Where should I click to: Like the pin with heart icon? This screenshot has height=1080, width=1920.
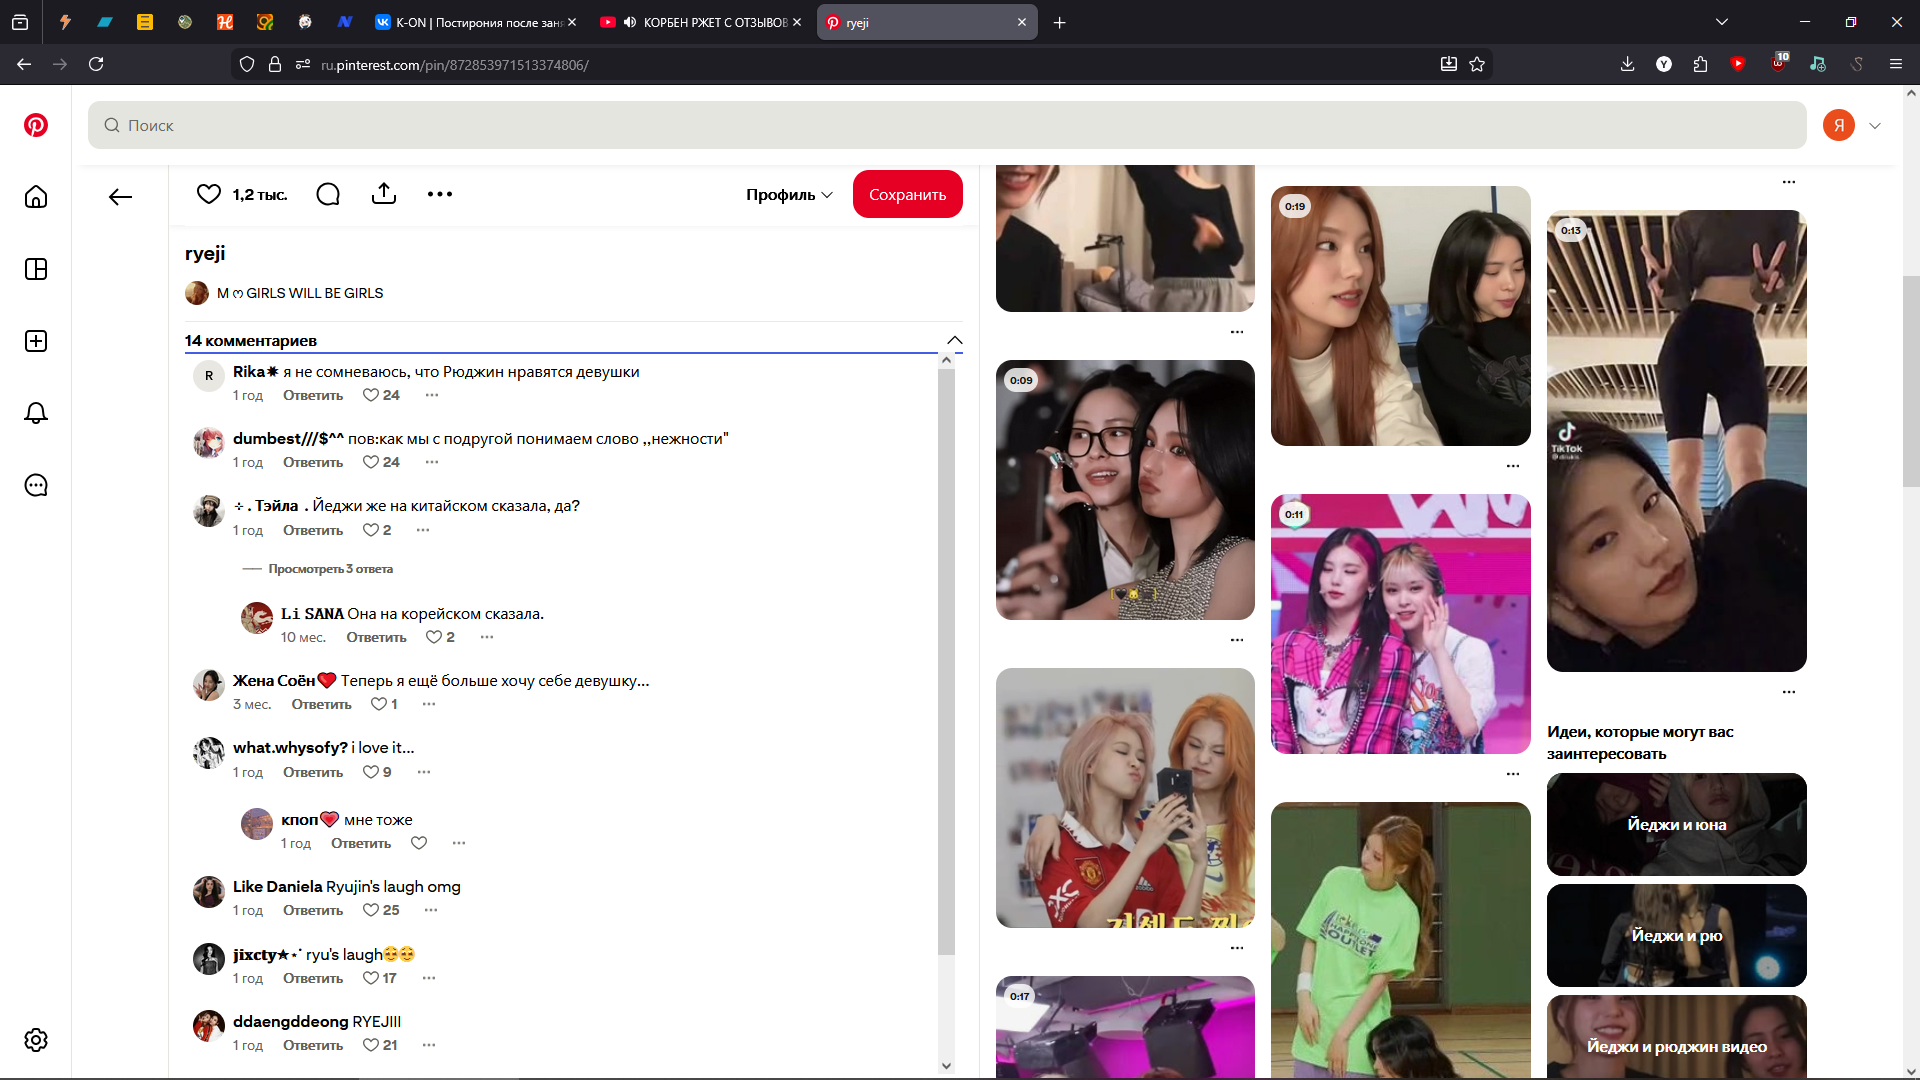pos(208,194)
